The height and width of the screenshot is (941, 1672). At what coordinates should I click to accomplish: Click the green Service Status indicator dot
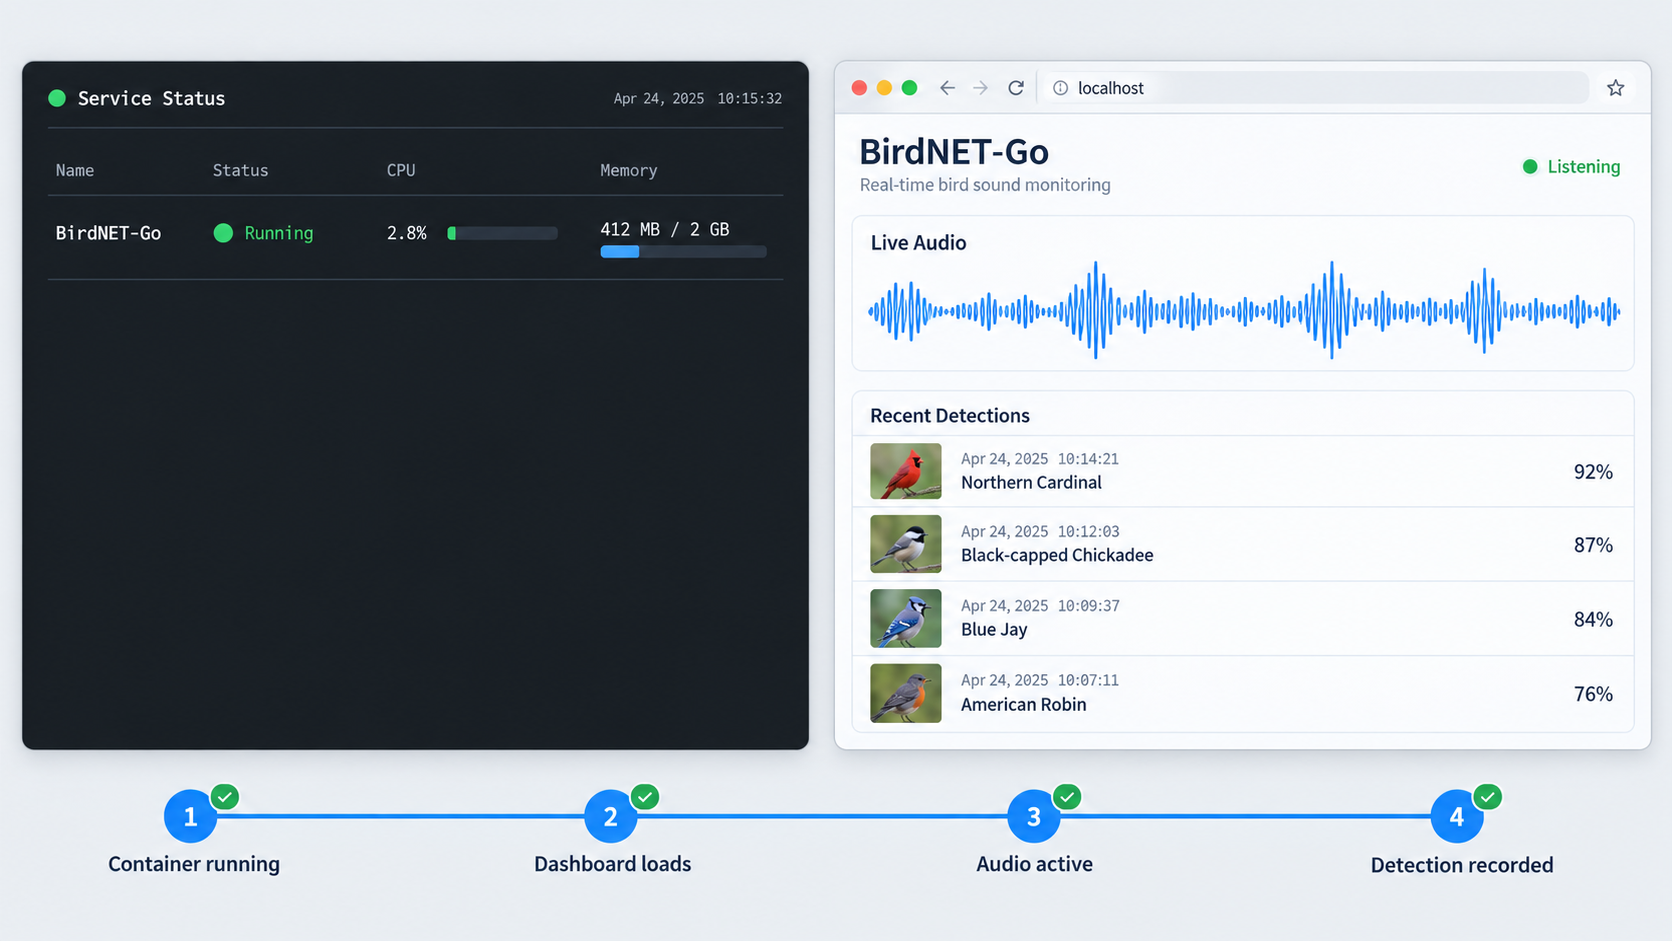click(x=57, y=98)
